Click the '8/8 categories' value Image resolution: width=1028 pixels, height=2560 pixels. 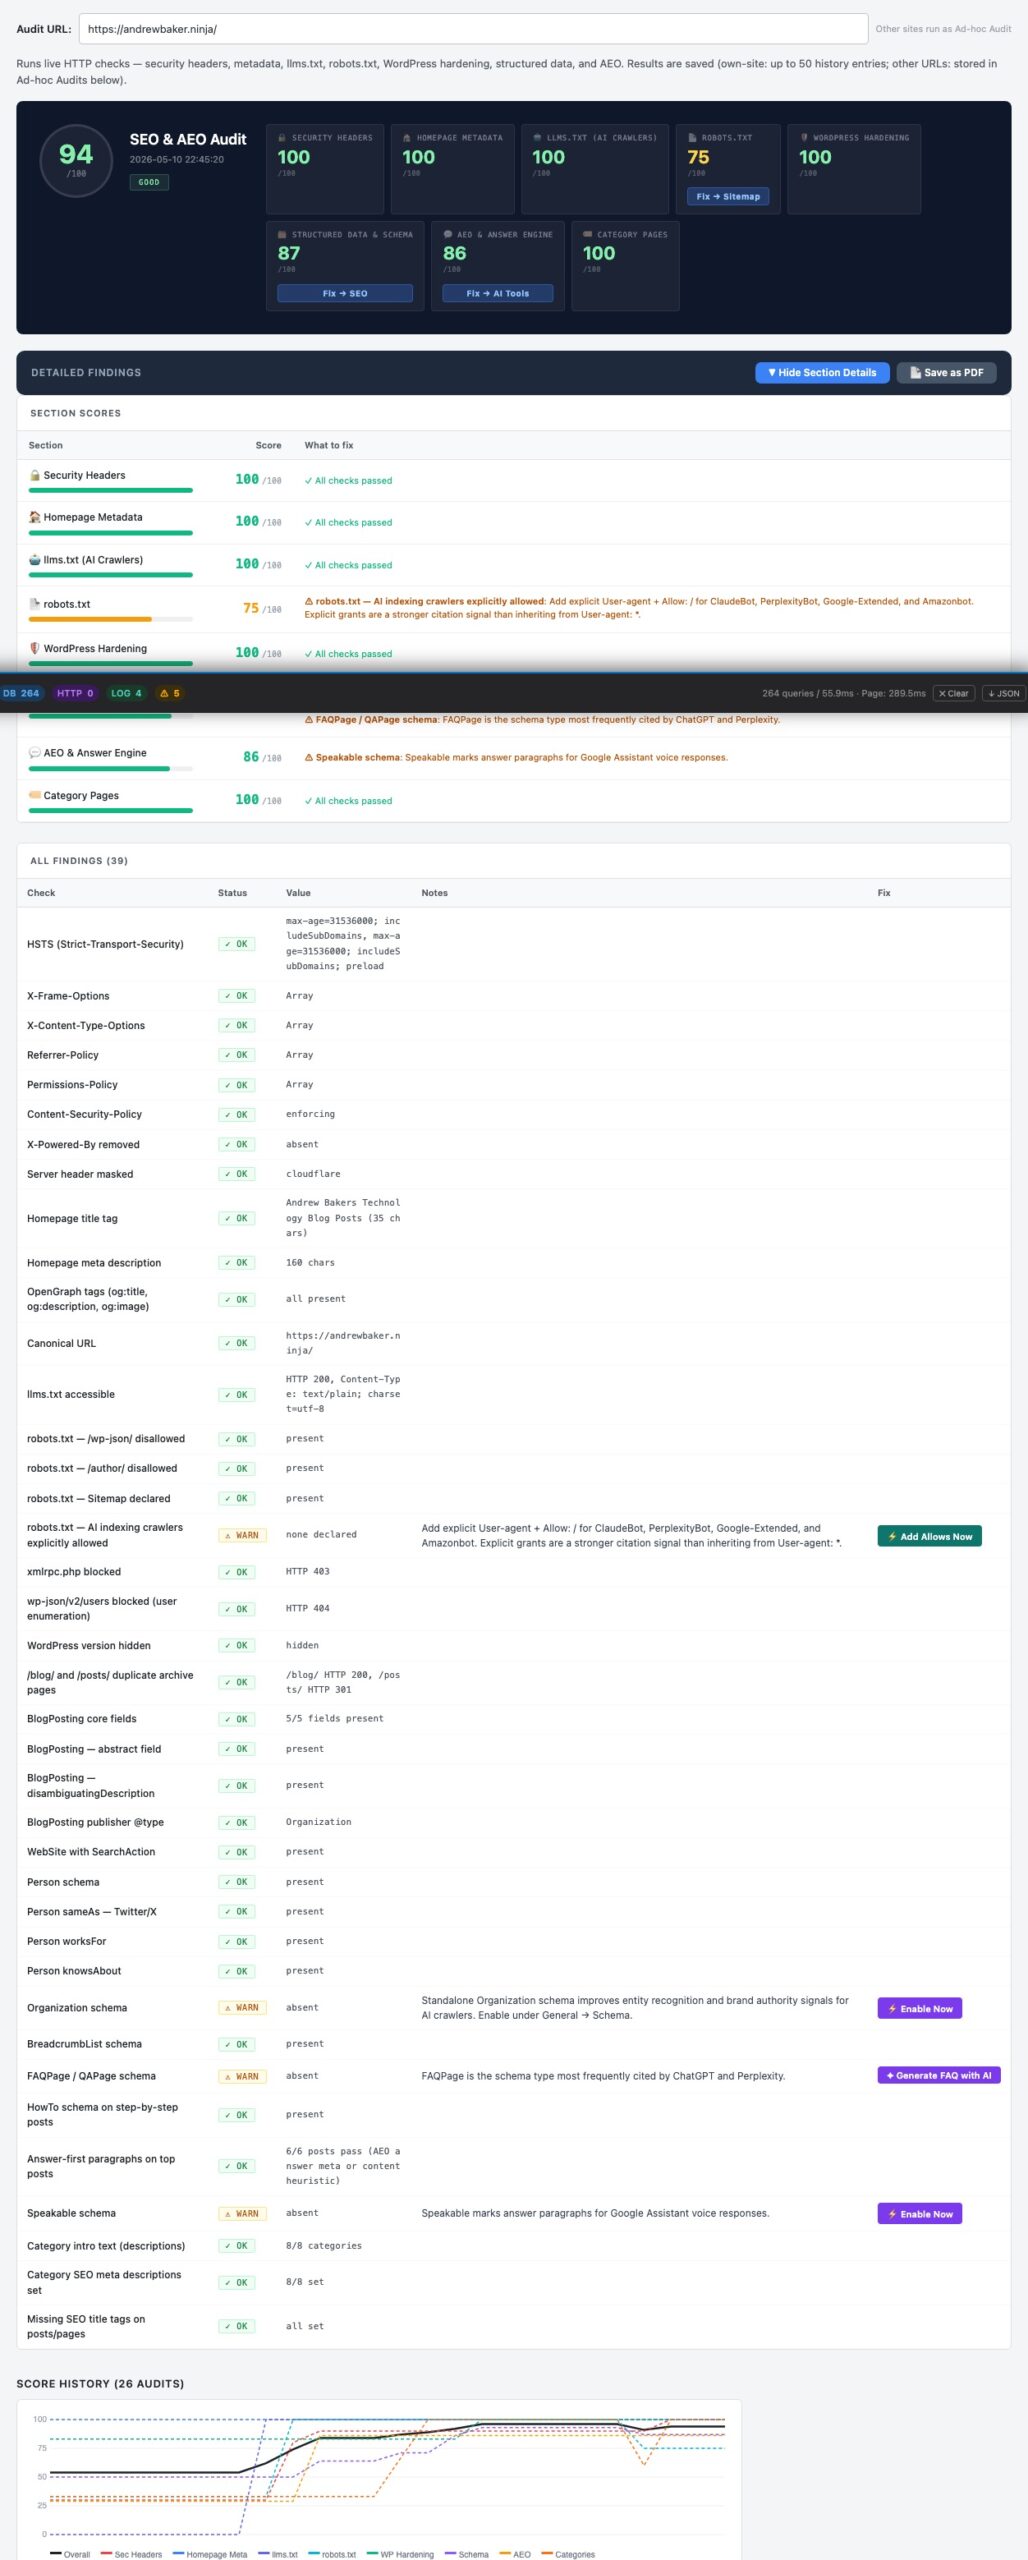pos(324,2246)
